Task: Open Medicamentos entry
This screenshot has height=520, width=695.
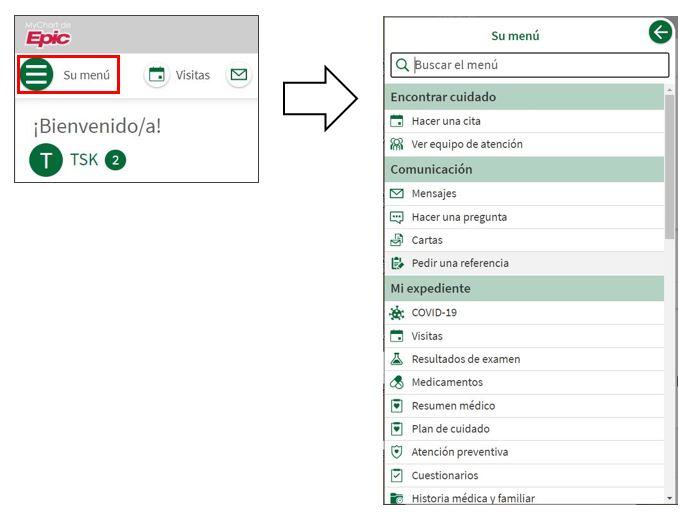Action: tap(524, 382)
